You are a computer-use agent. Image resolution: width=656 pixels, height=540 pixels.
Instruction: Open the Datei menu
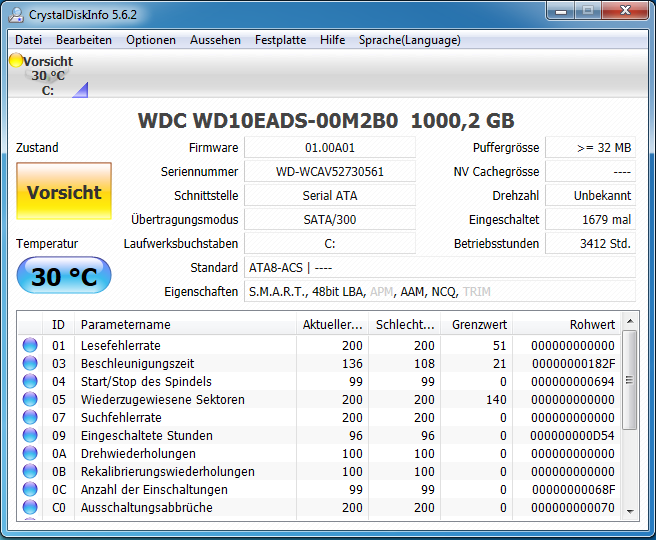(28, 40)
